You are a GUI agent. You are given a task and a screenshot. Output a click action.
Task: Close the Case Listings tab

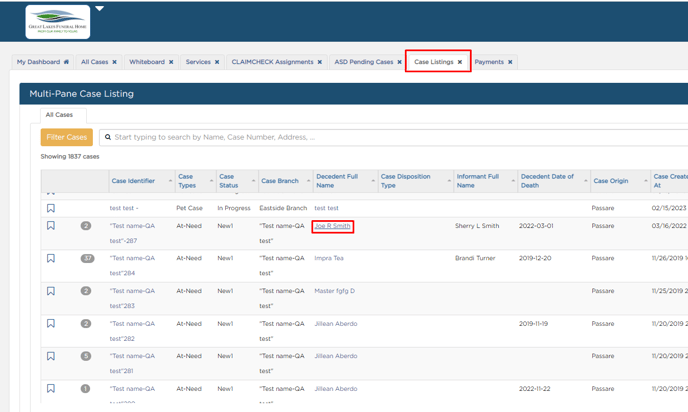460,62
